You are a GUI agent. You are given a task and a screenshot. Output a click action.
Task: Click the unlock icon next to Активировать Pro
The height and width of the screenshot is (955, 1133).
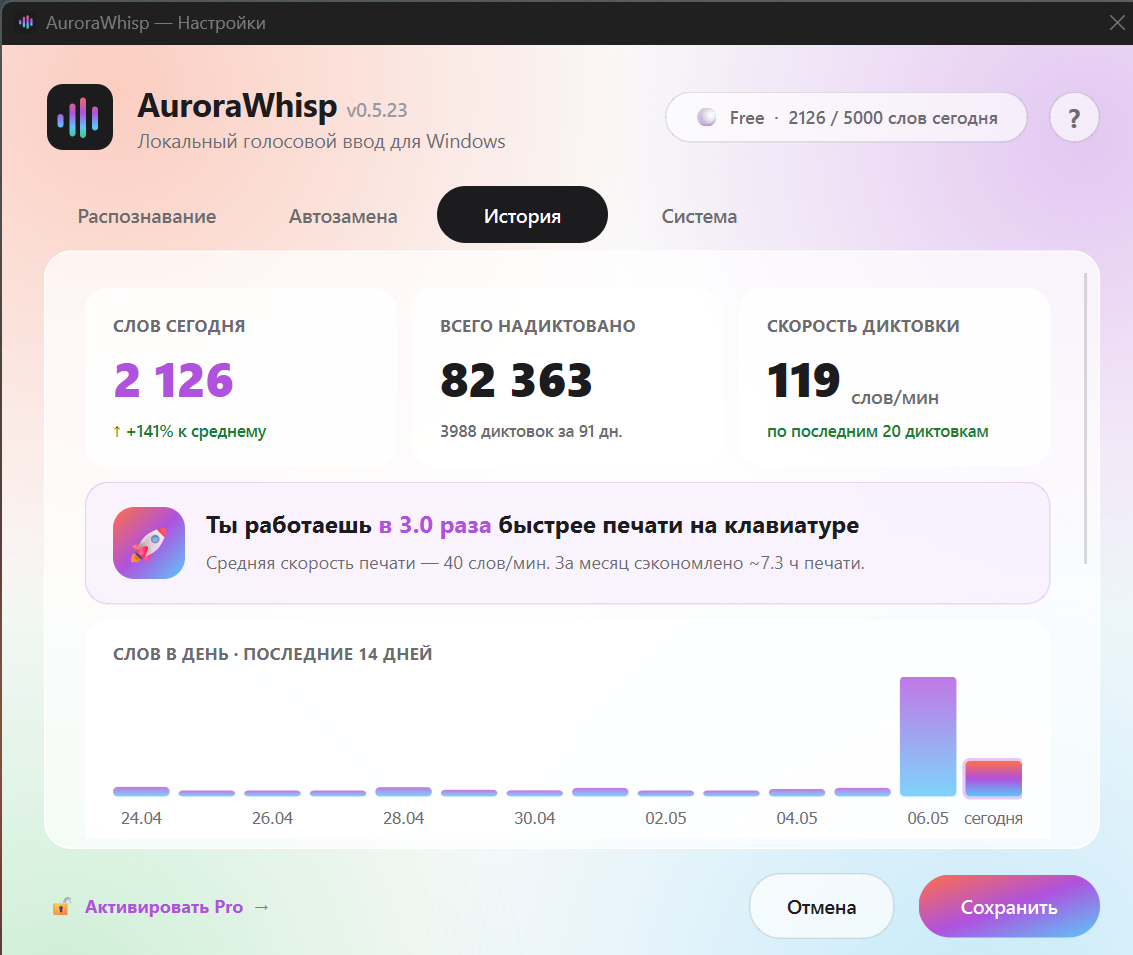(61, 907)
